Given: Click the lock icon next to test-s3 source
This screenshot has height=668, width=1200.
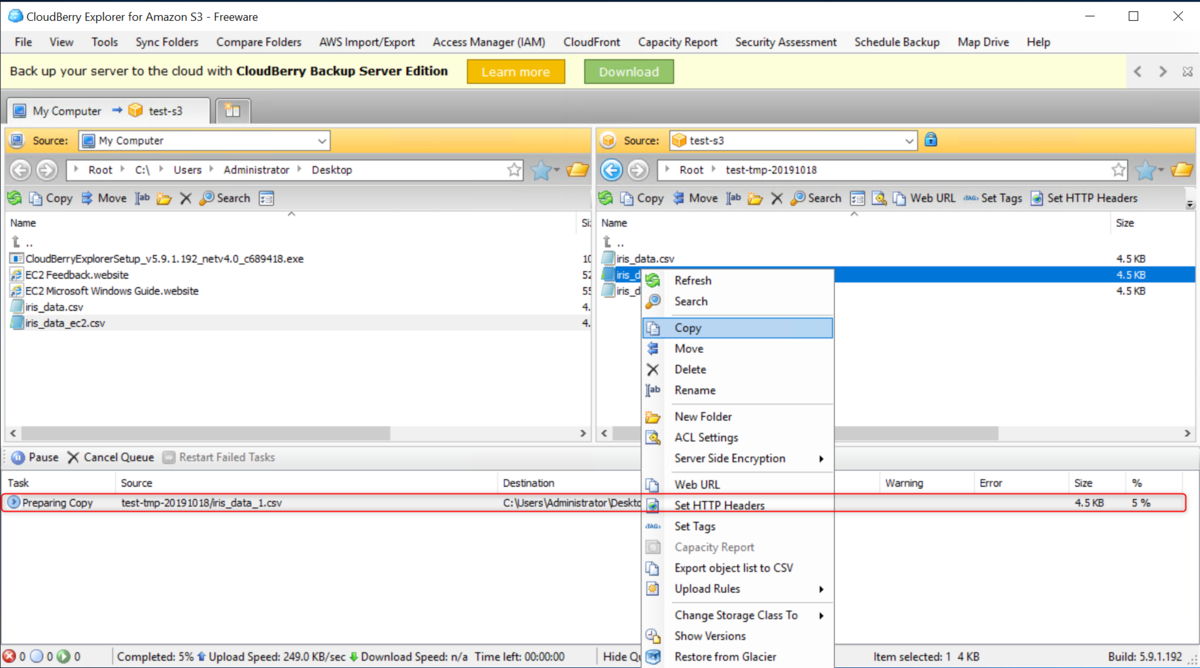Looking at the screenshot, I should pyautogui.click(x=931, y=140).
